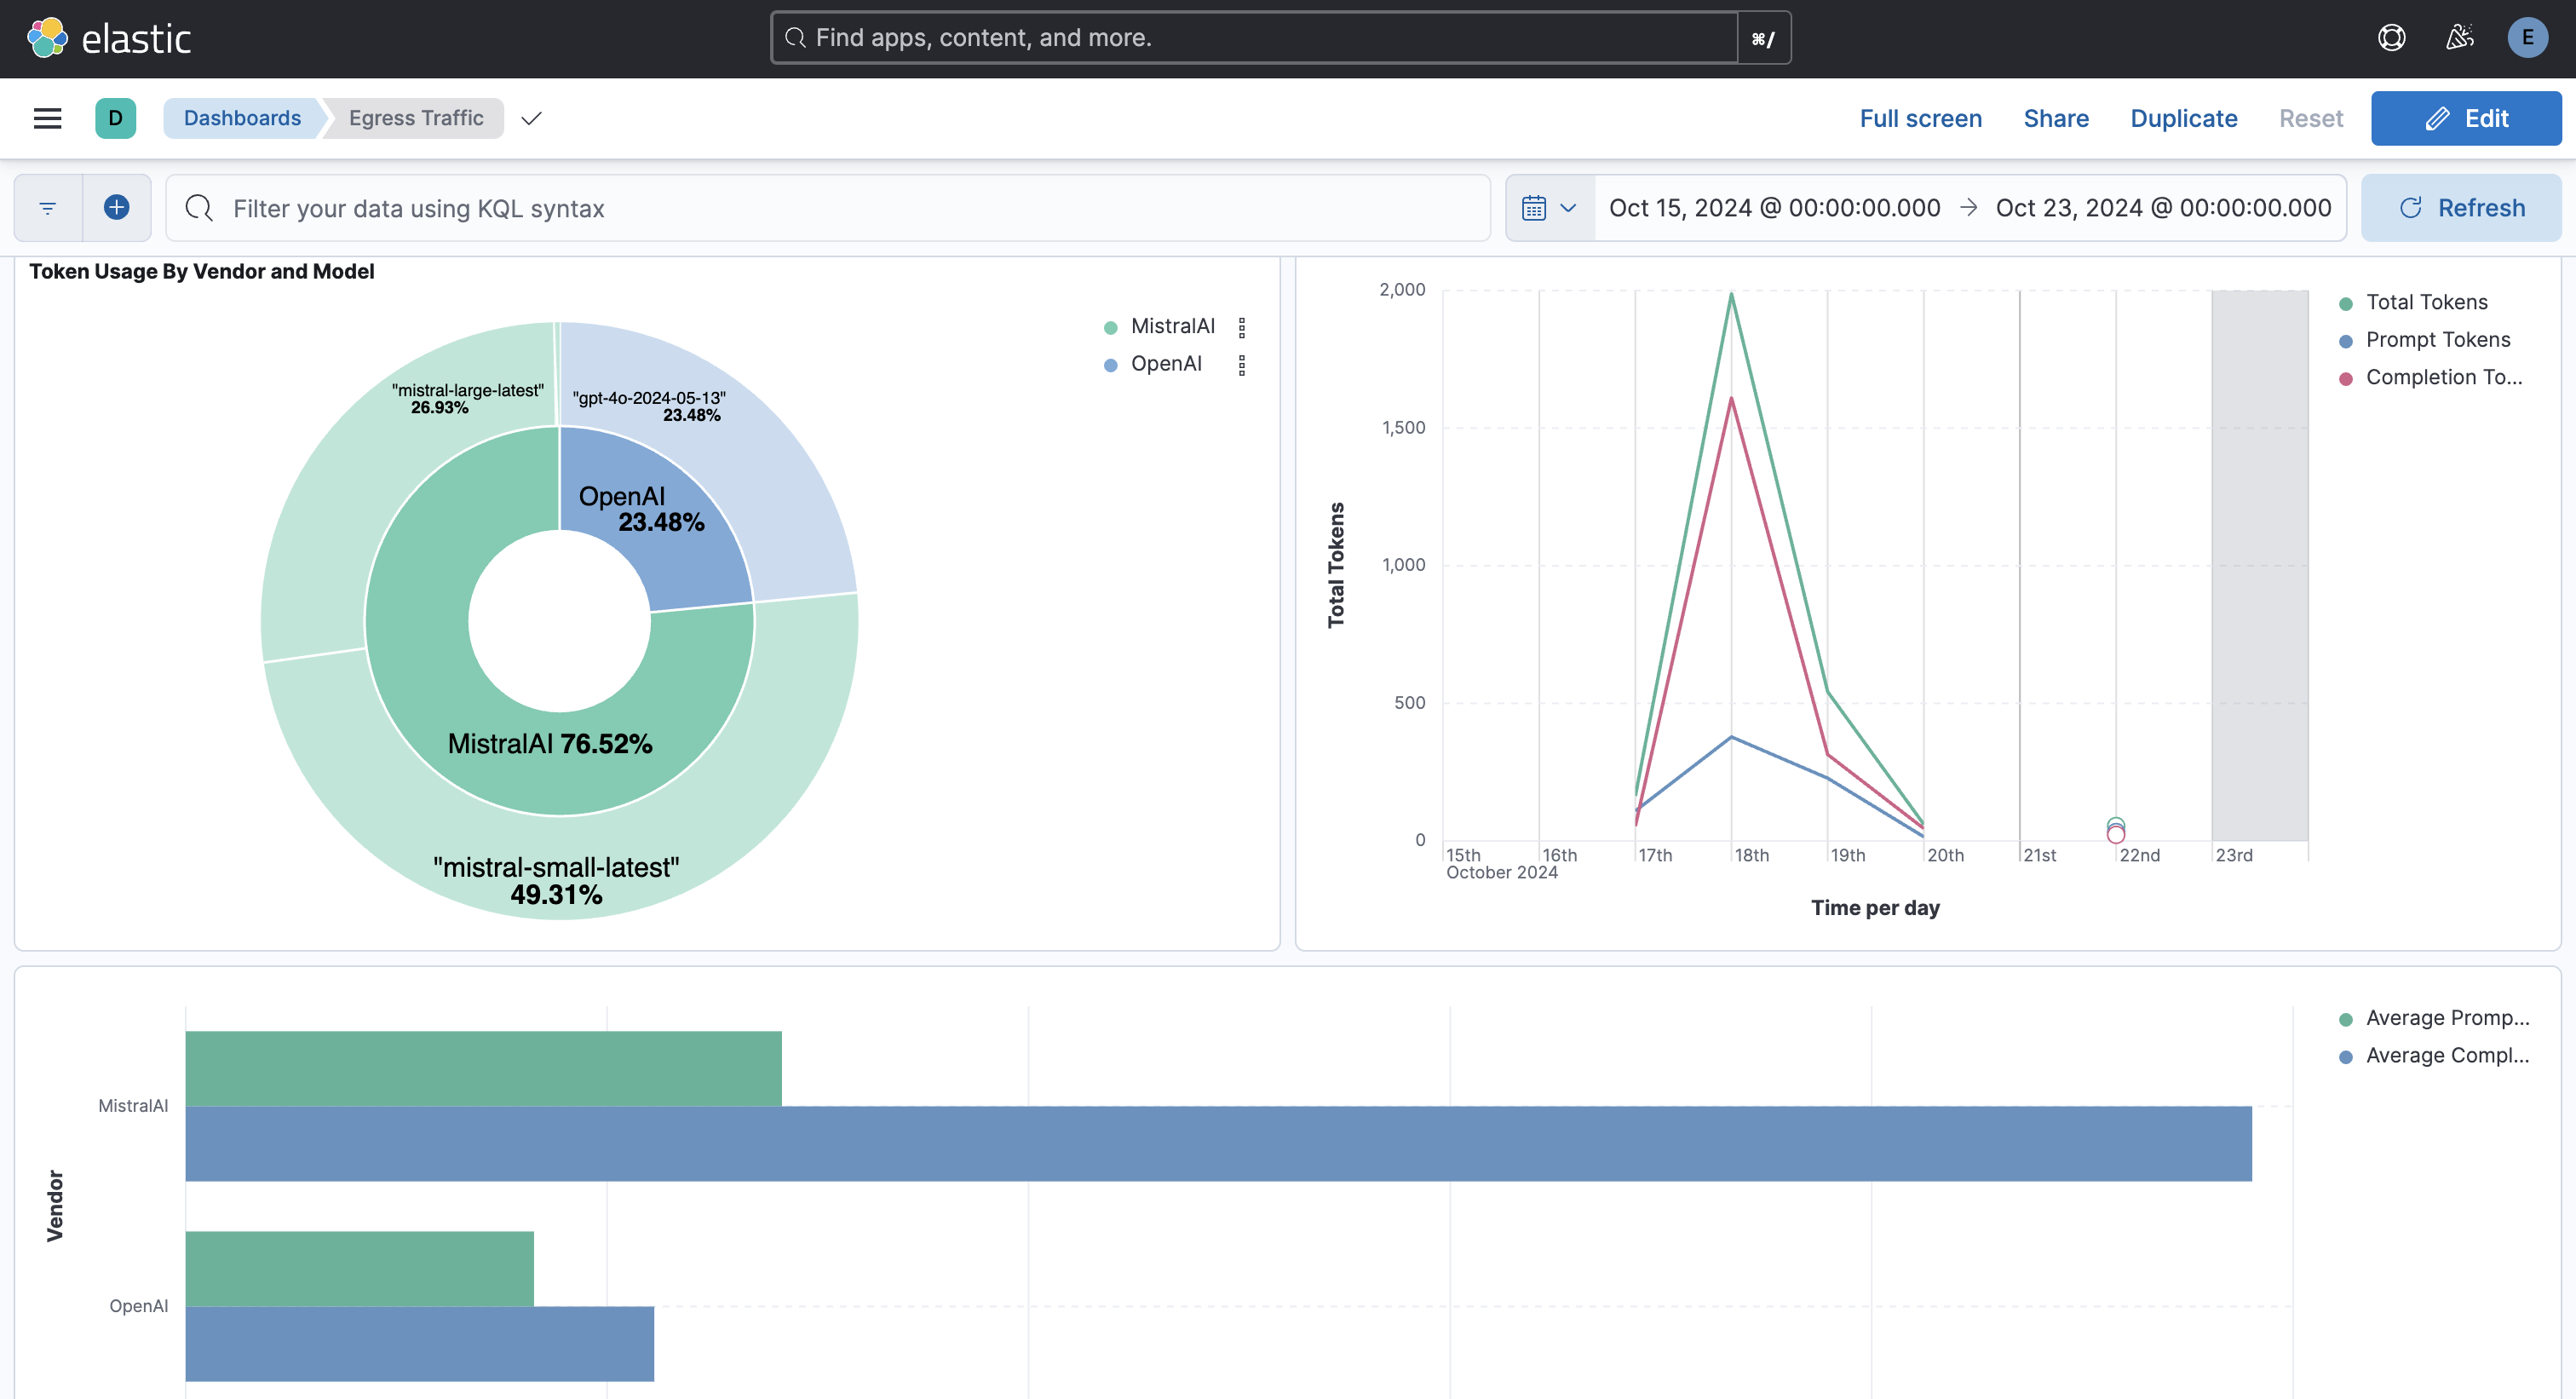Click Token Usage By Vendor and Model title
This screenshot has width=2576, height=1399.
202,271
